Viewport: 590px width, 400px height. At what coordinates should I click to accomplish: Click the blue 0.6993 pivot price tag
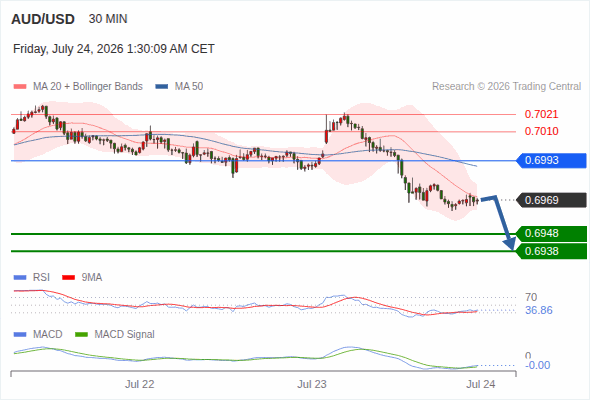(551, 161)
